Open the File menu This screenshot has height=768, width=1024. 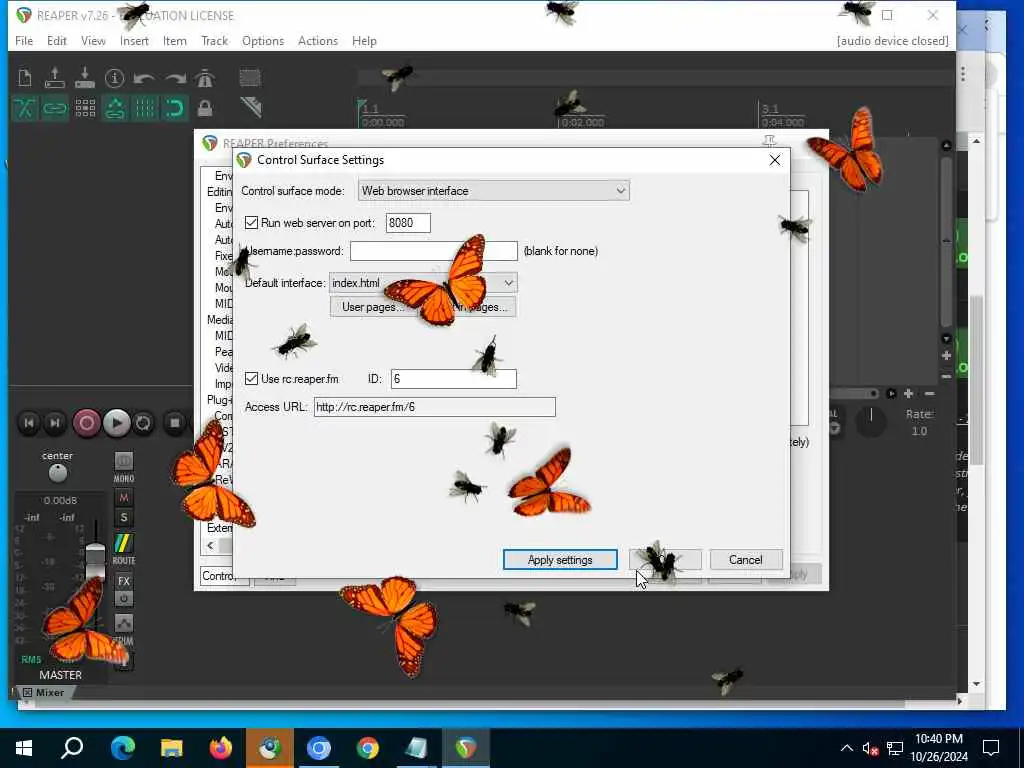(24, 40)
